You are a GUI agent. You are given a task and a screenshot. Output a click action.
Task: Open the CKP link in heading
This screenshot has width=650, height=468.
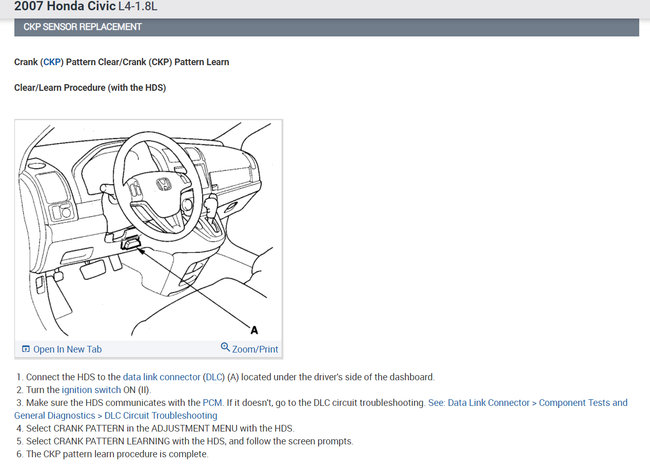point(52,62)
